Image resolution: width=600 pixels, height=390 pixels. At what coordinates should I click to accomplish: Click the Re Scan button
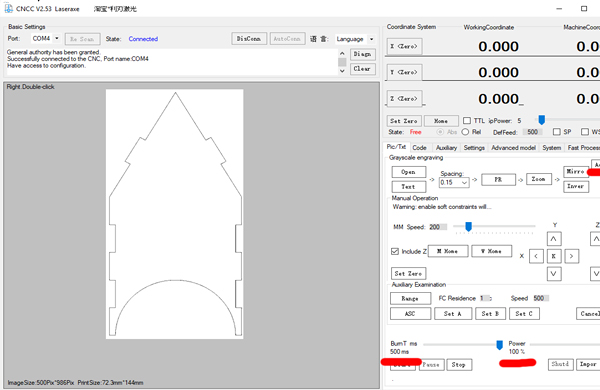(x=82, y=39)
